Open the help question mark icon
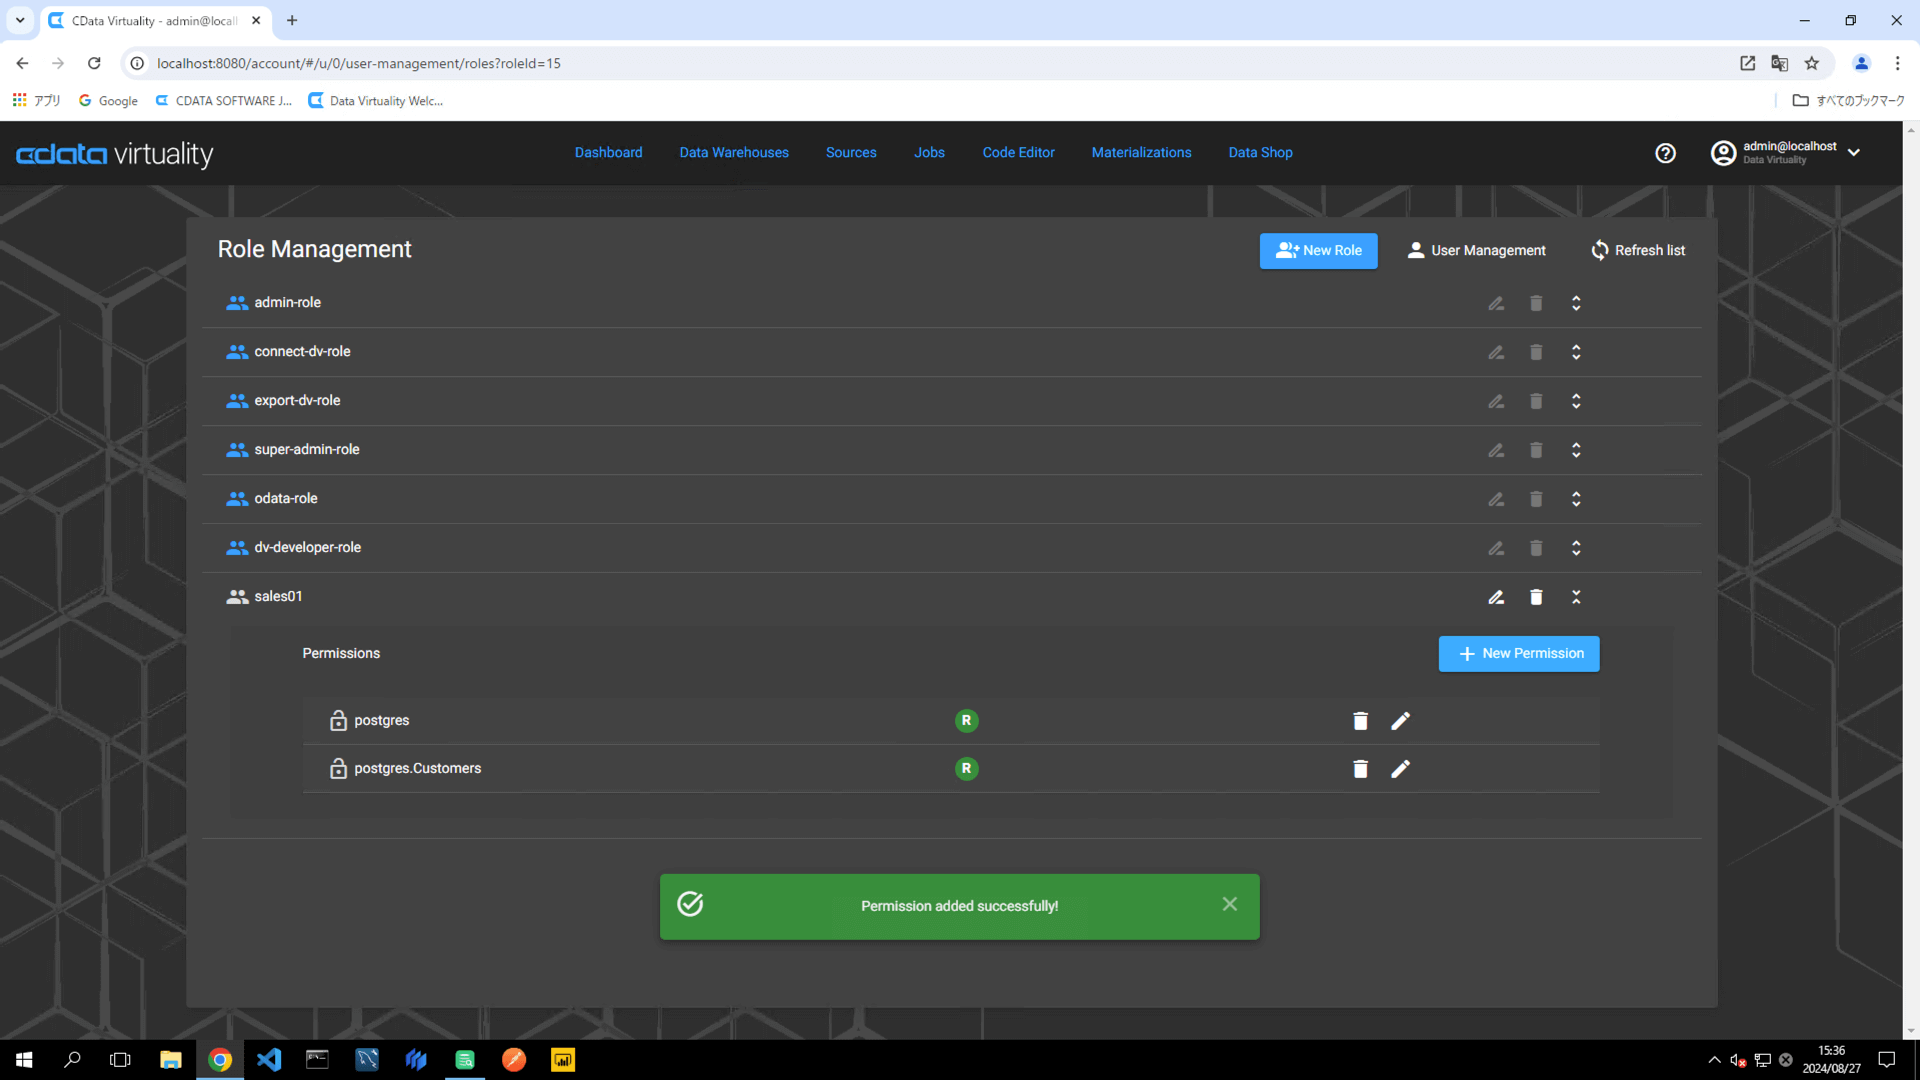This screenshot has width=1920, height=1080. pos(1665,153)
